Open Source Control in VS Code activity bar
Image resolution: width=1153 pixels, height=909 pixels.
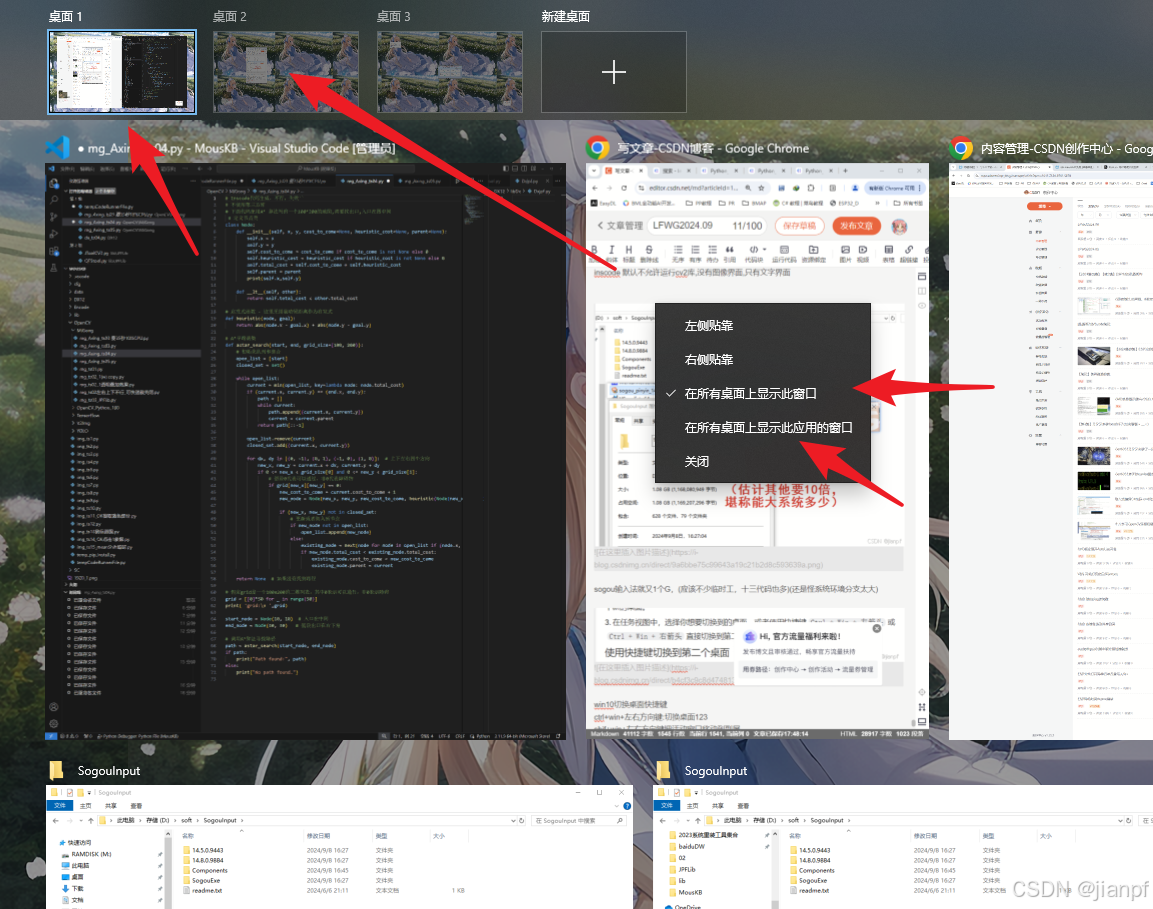pyautogui.click(x=54, y=217)
